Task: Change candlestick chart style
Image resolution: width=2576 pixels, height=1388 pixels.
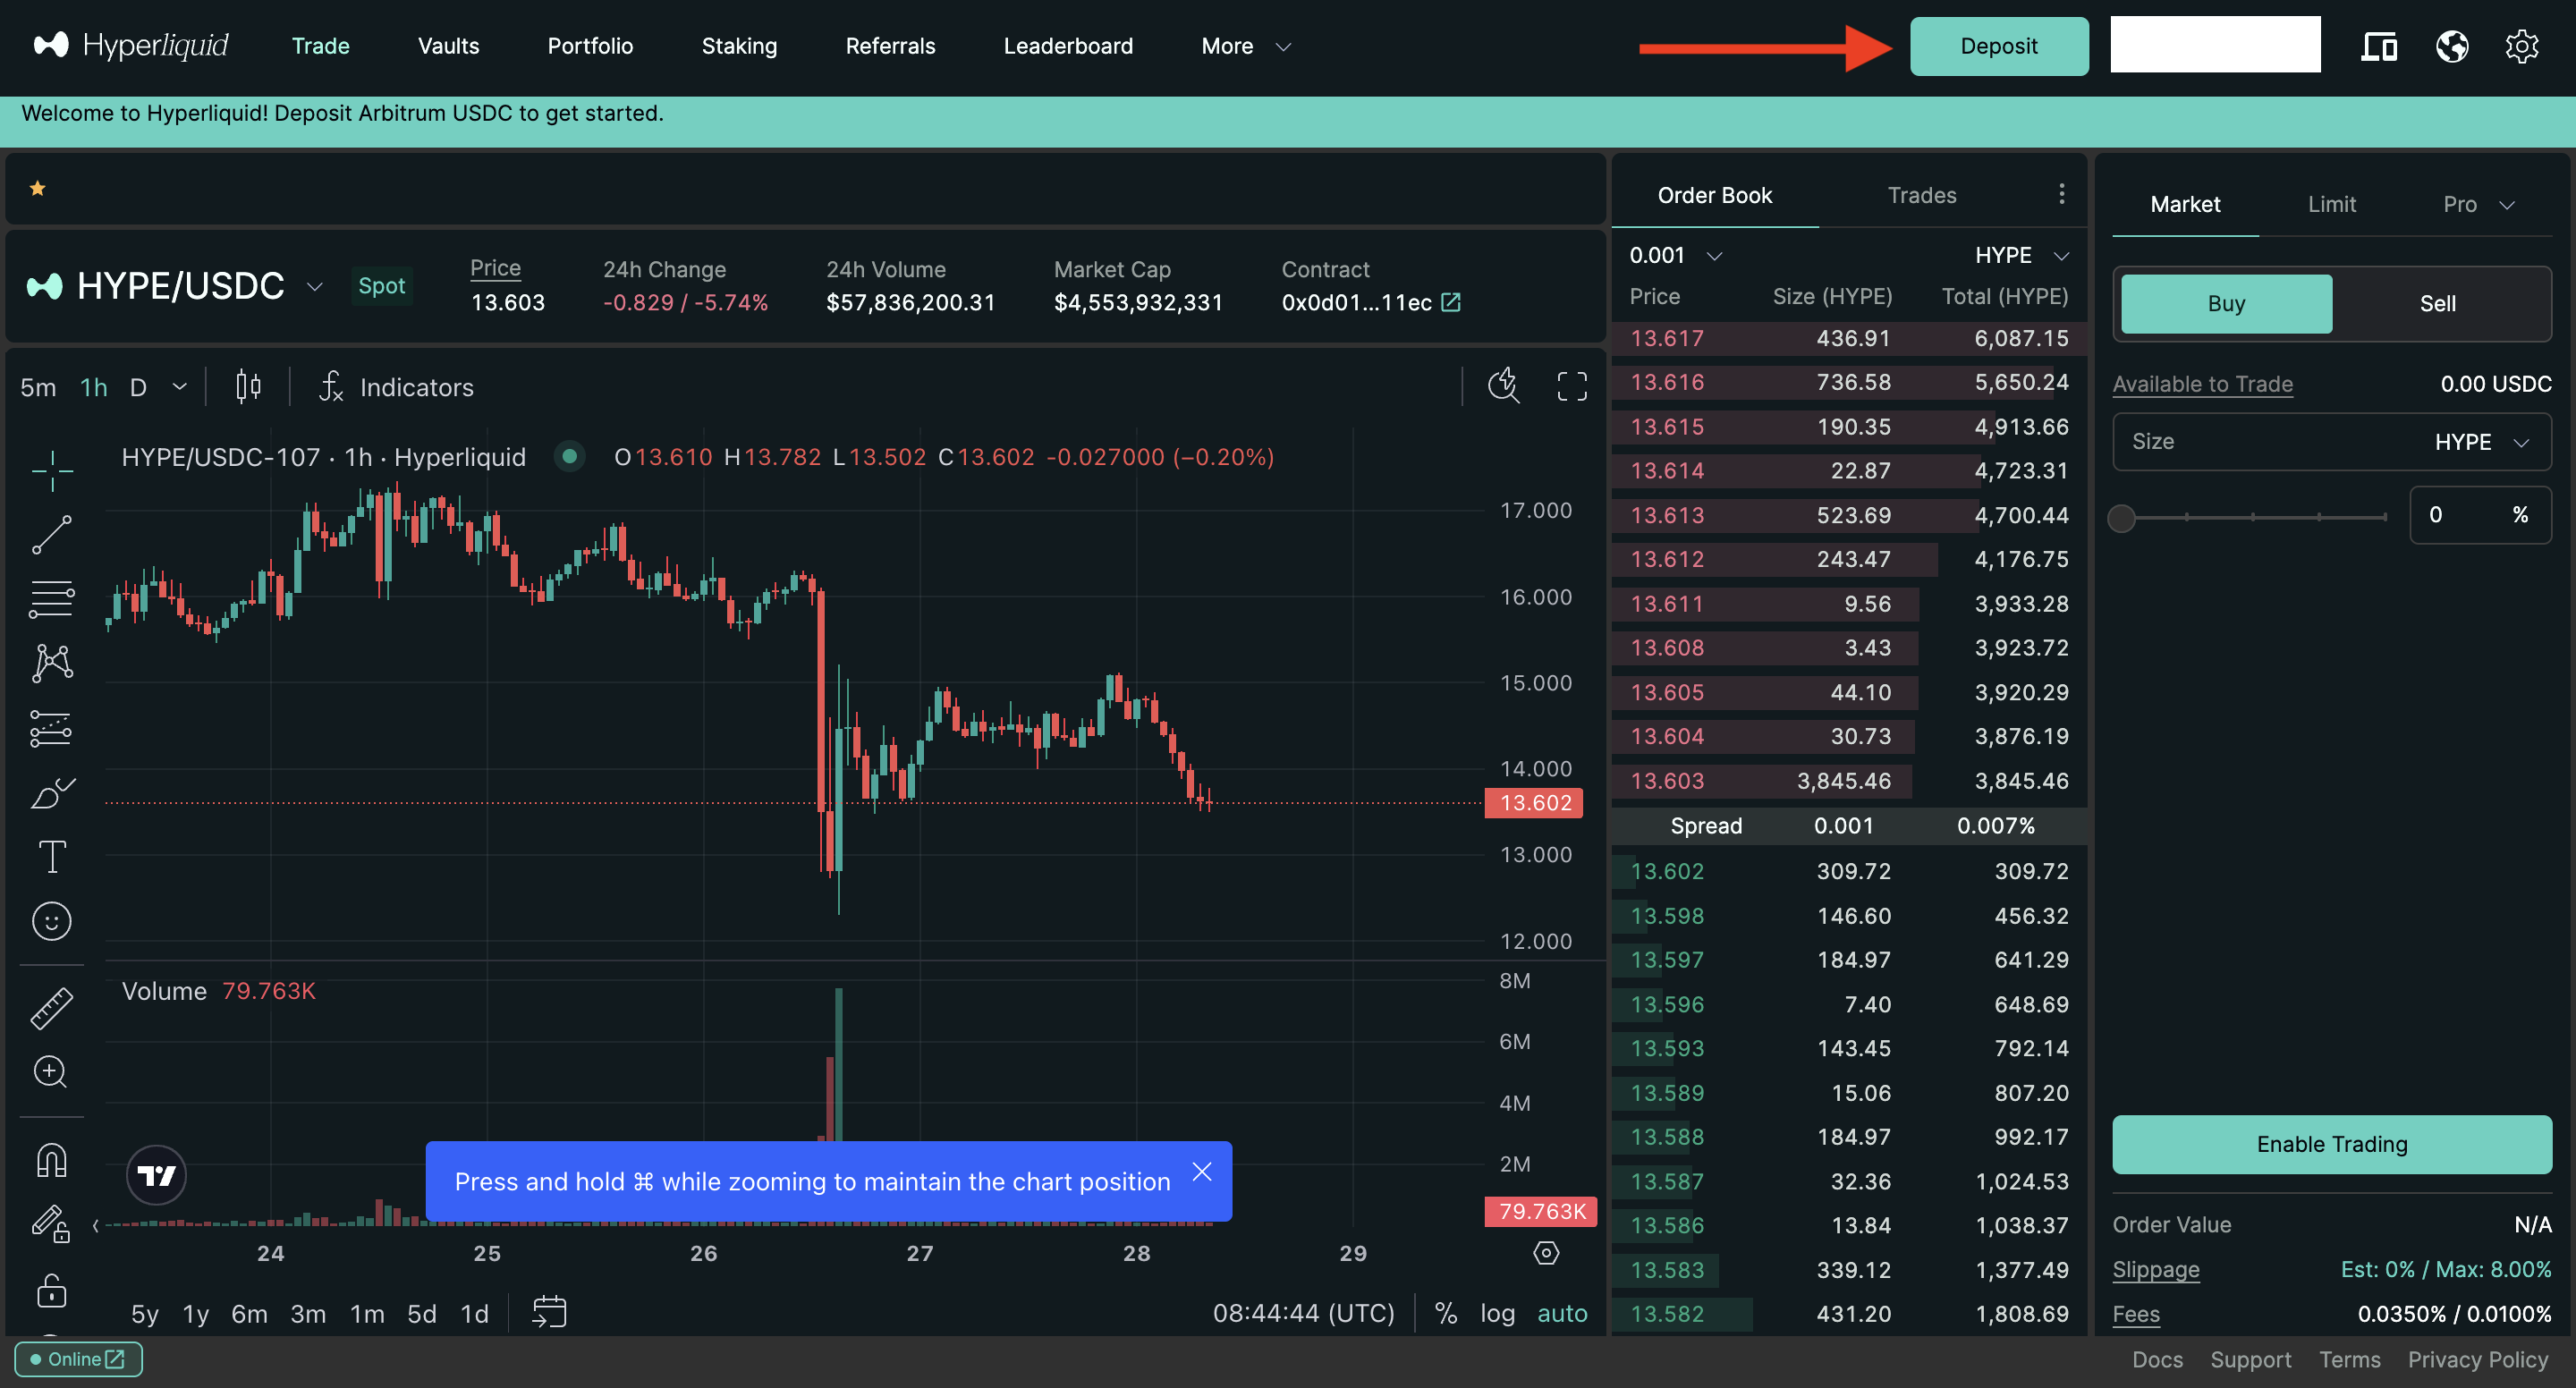Action: click(248, 386)
